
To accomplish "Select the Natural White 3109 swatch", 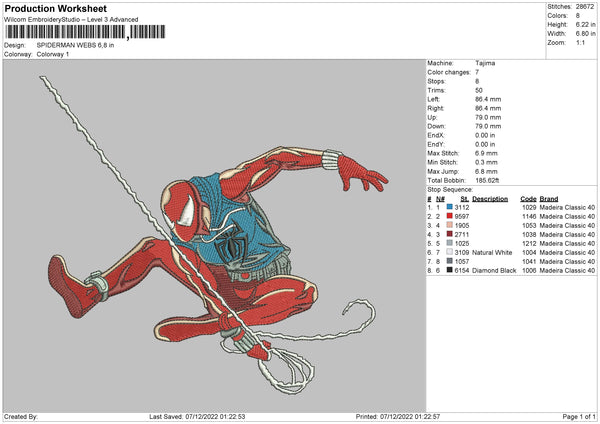I will click(x=450, y=252).
